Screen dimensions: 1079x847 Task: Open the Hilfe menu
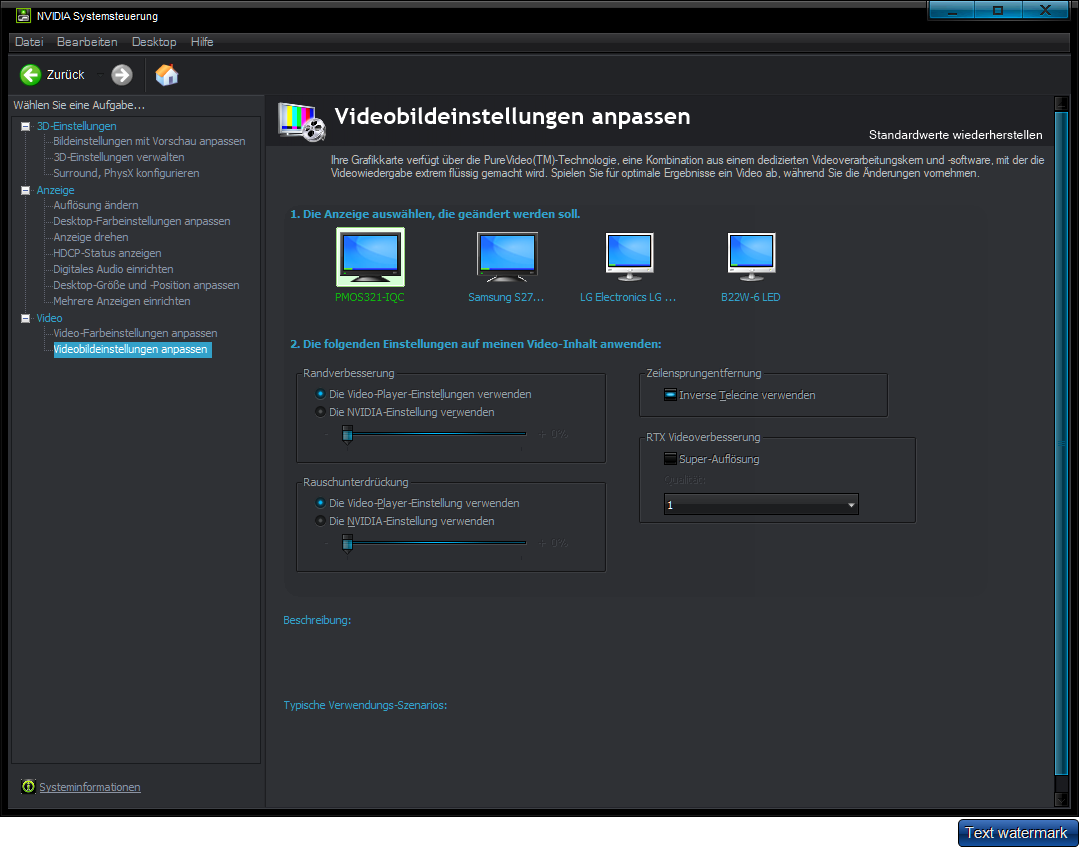click(202, 42)
